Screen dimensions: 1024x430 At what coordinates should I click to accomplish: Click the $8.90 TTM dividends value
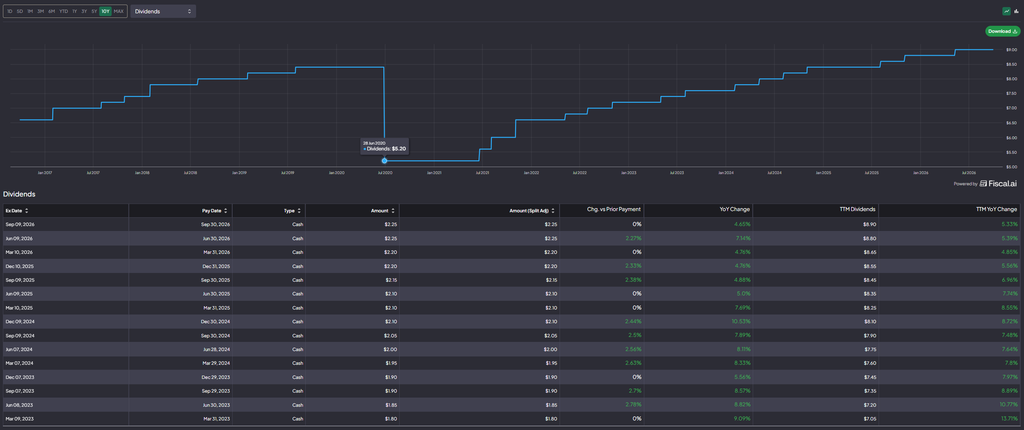coord(868,224)
